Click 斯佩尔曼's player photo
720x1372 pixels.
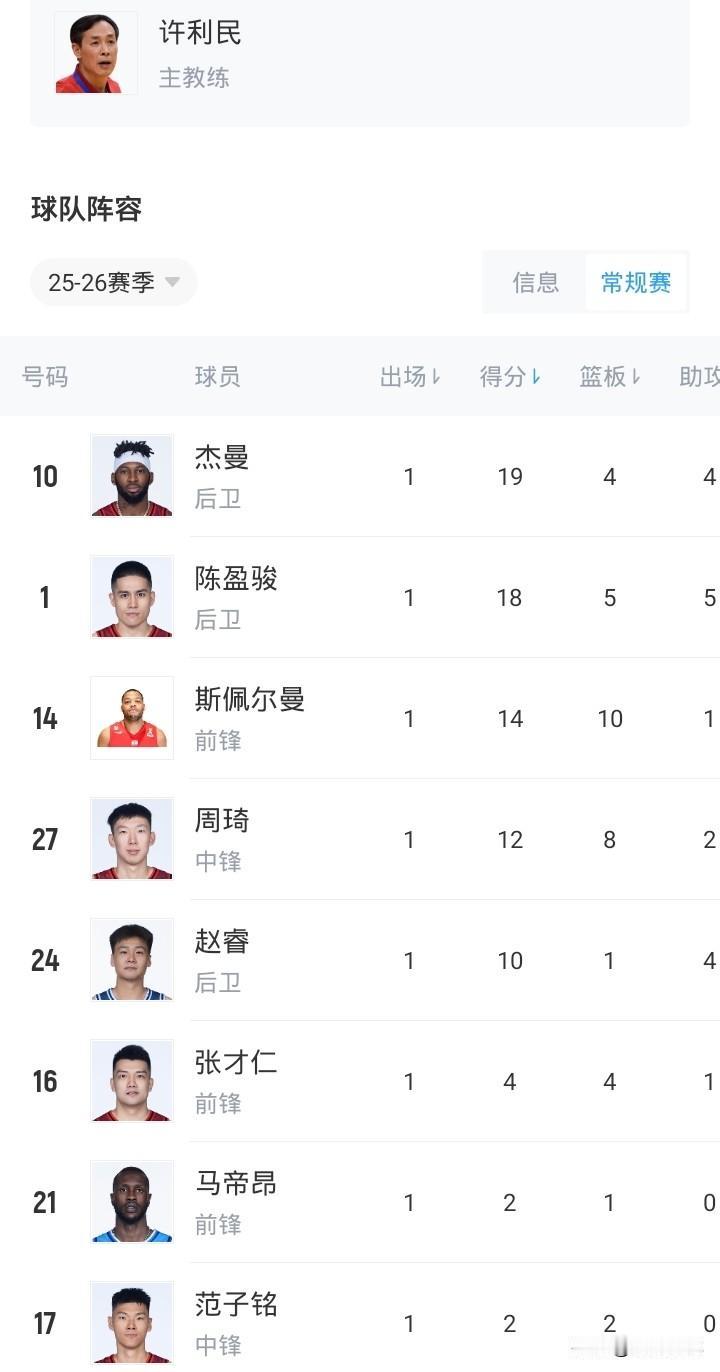(131, 717)
